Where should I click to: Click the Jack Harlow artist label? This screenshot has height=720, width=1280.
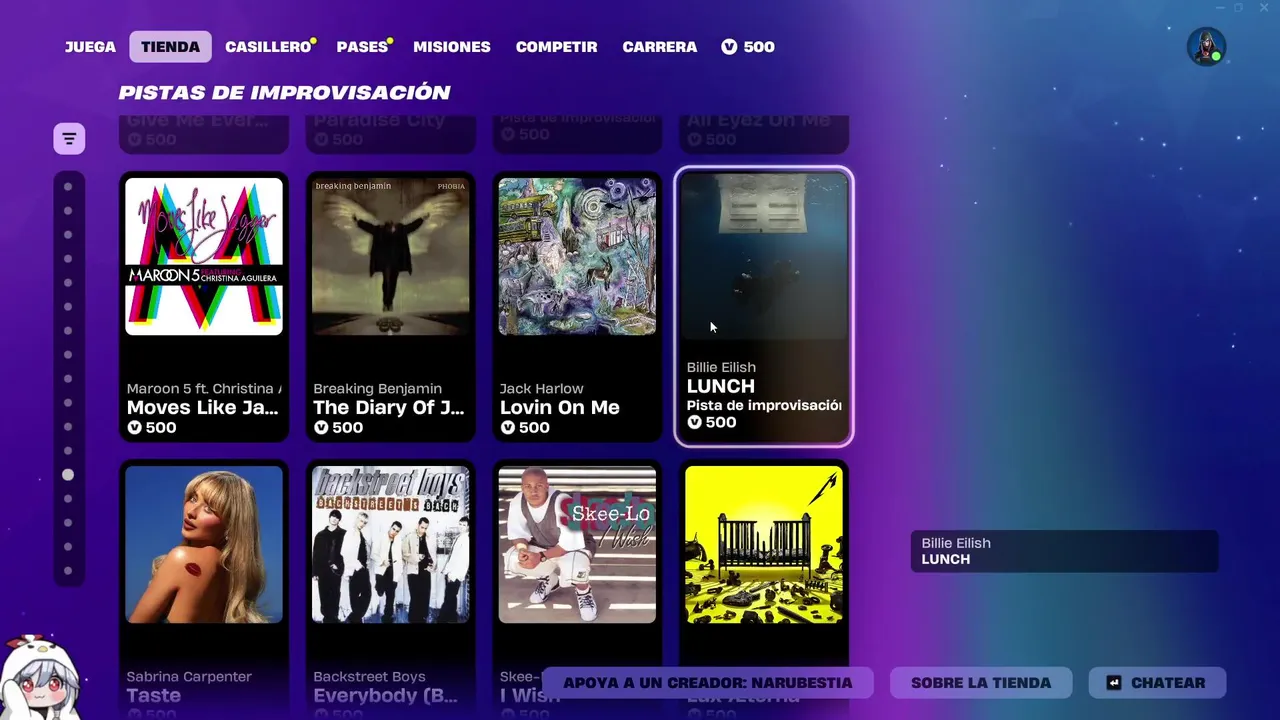(542, 388)
